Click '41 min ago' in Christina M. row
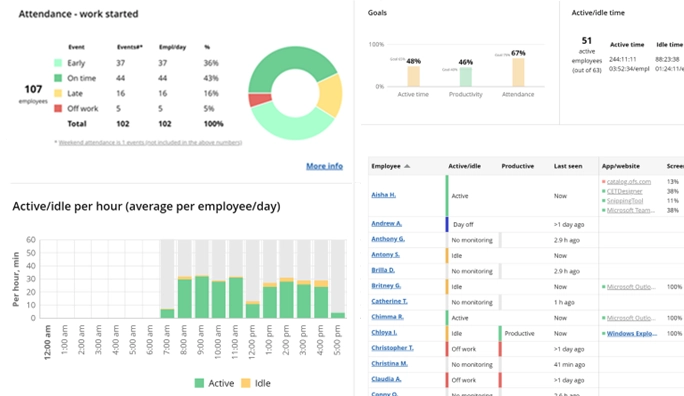 click(569, 365)
